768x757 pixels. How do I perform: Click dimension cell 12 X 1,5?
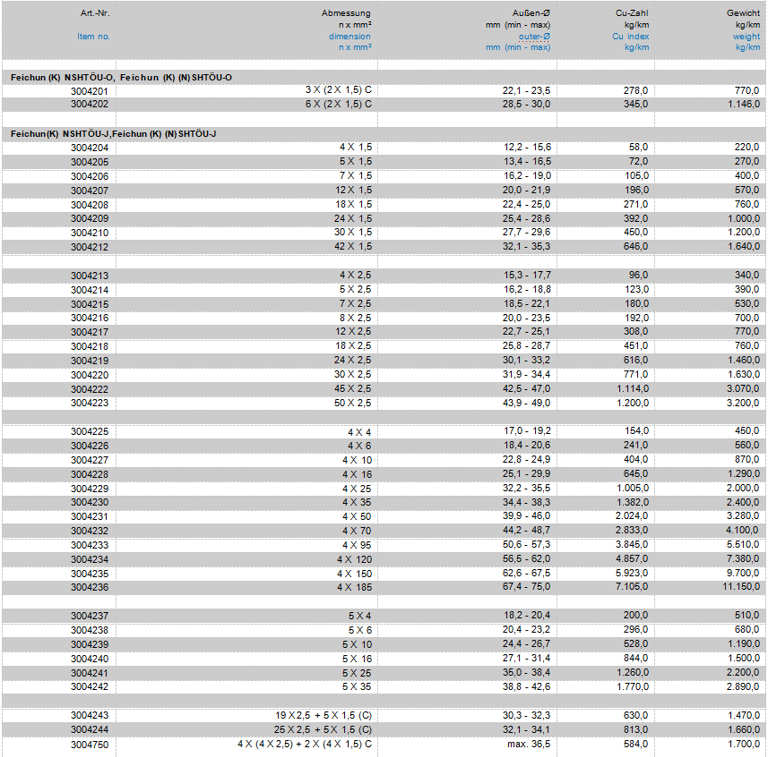point(353,190)
